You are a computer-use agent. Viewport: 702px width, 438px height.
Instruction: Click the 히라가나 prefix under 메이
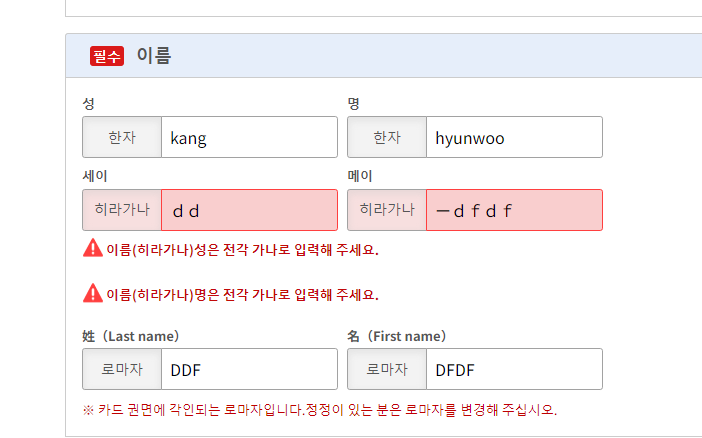[387, 210]
